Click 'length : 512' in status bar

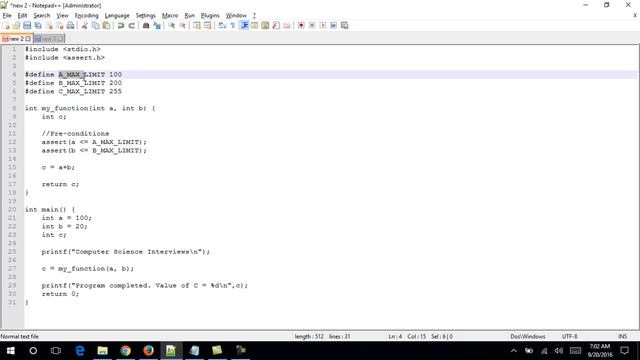pyautogui.click(x=309, y=336)
